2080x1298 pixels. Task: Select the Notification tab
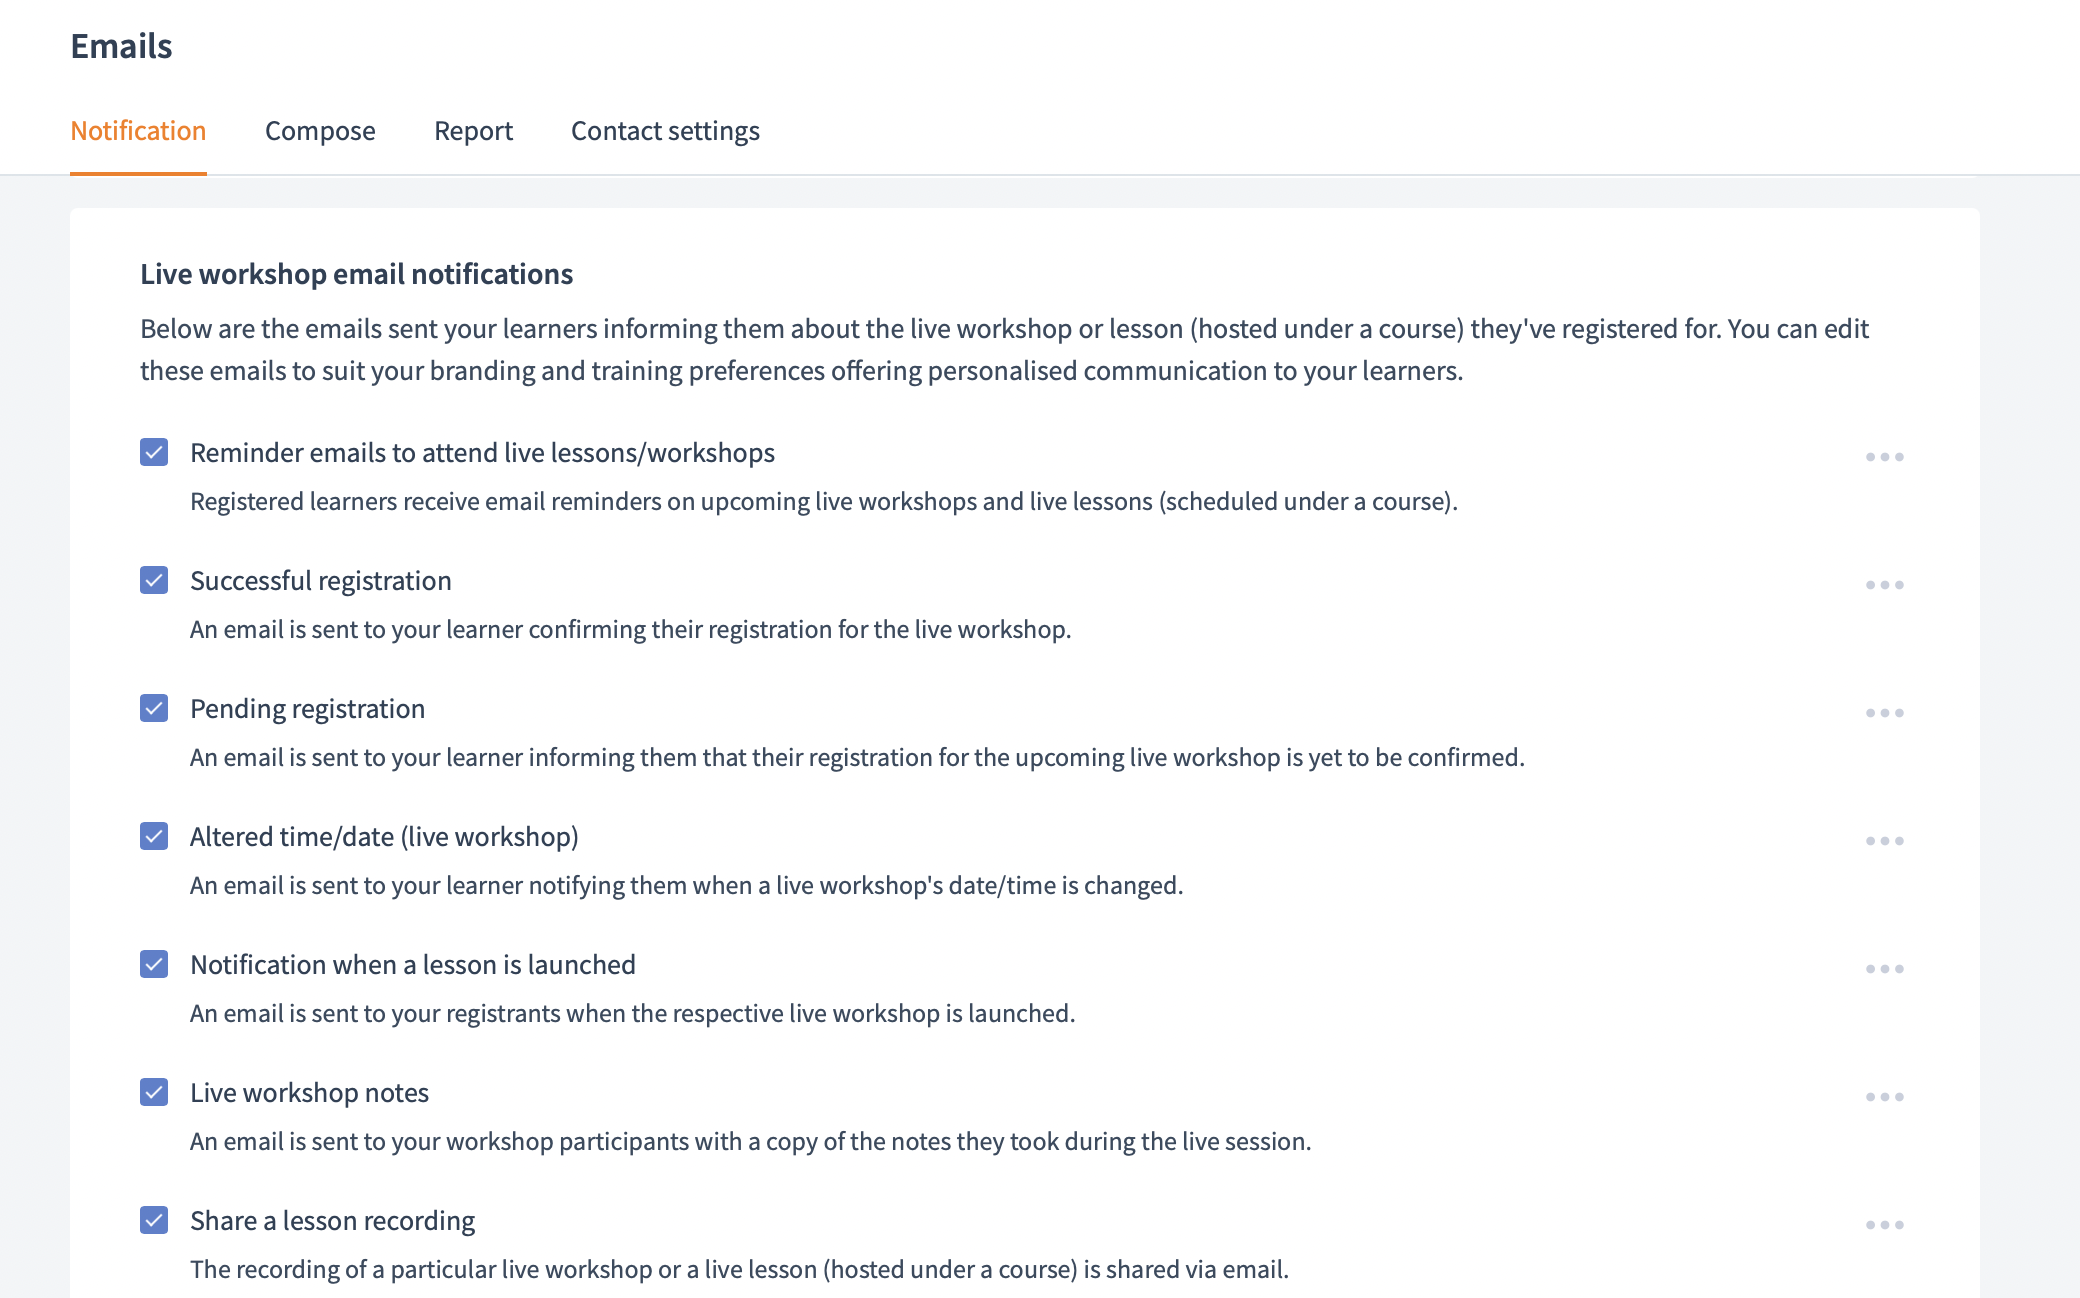138,131
